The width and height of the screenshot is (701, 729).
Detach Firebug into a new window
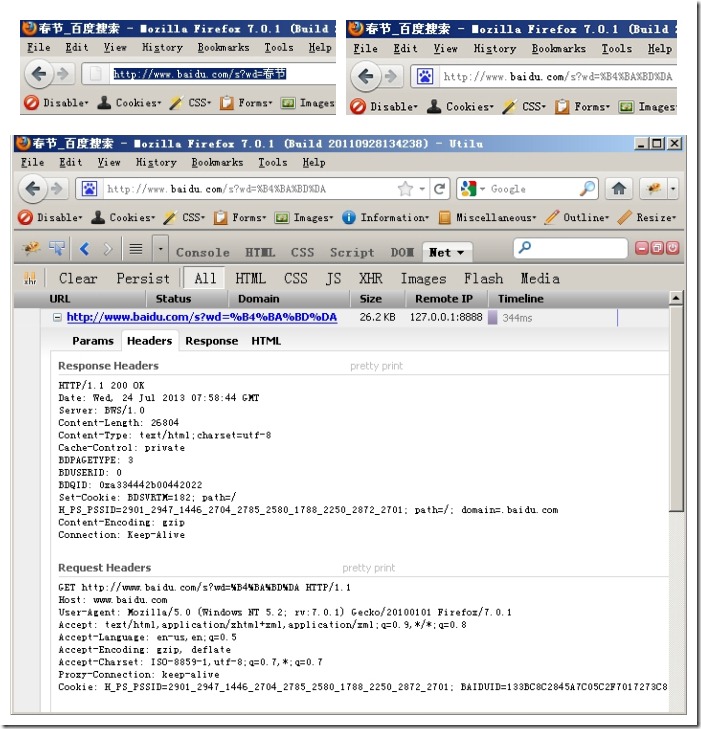click(657, 248)
